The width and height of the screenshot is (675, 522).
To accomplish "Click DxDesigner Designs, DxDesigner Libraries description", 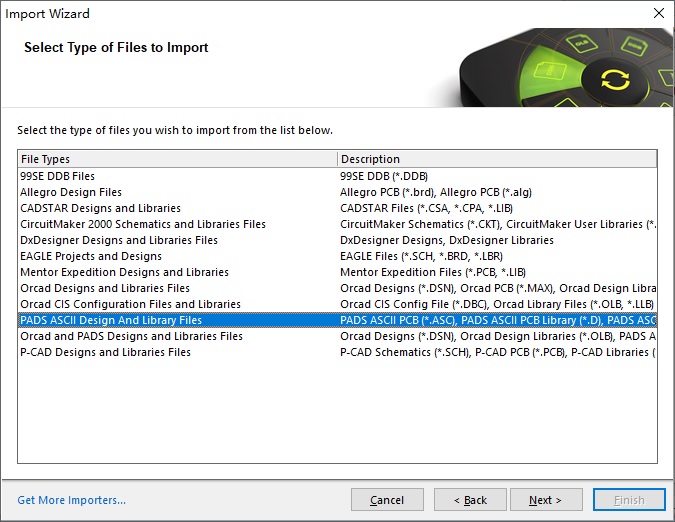I will (447, 240).
